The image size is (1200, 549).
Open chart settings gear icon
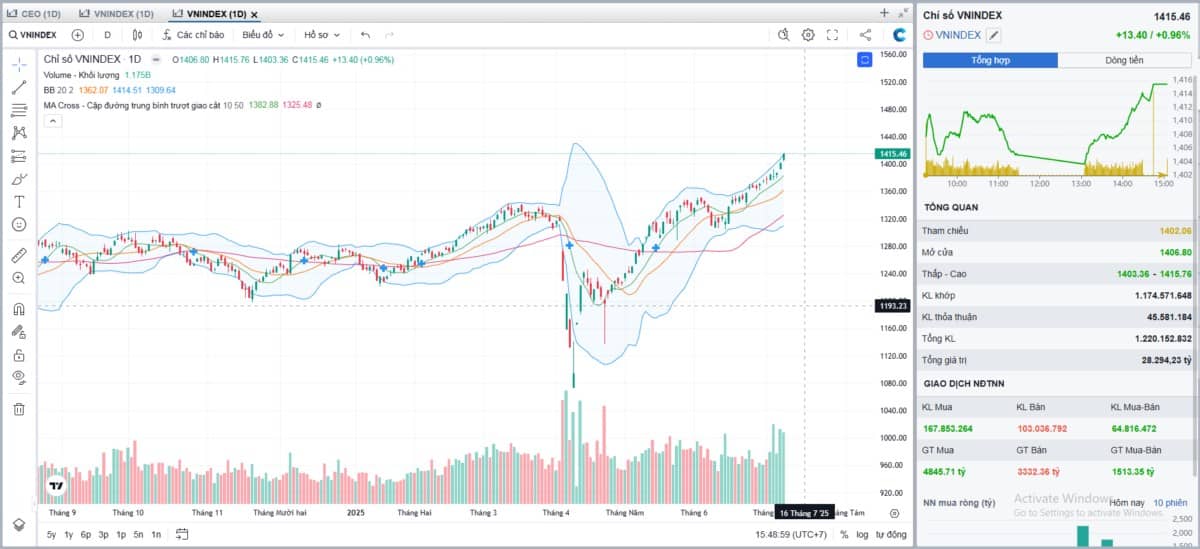(x=808, y=34)
